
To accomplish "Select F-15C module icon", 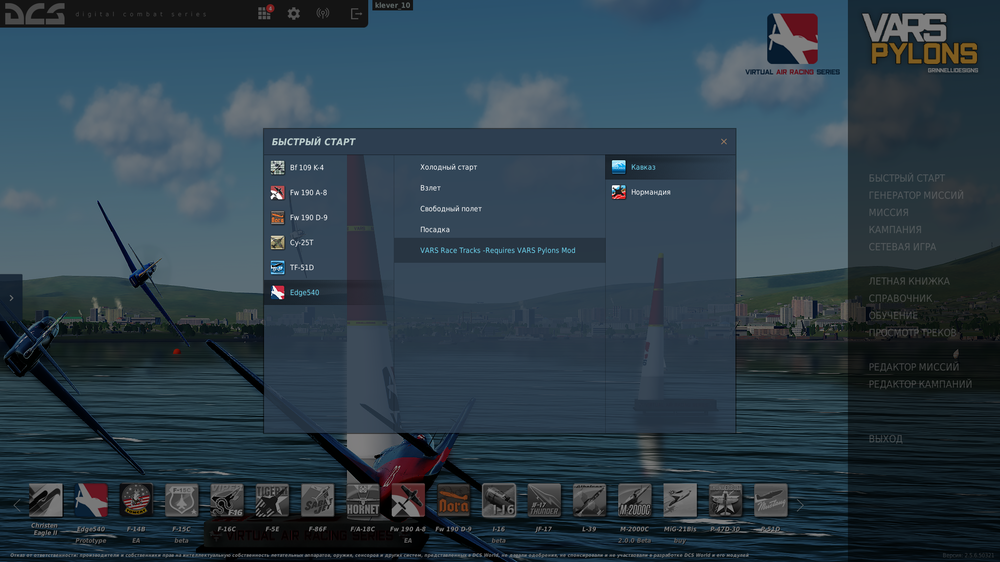I will point(181,500).
